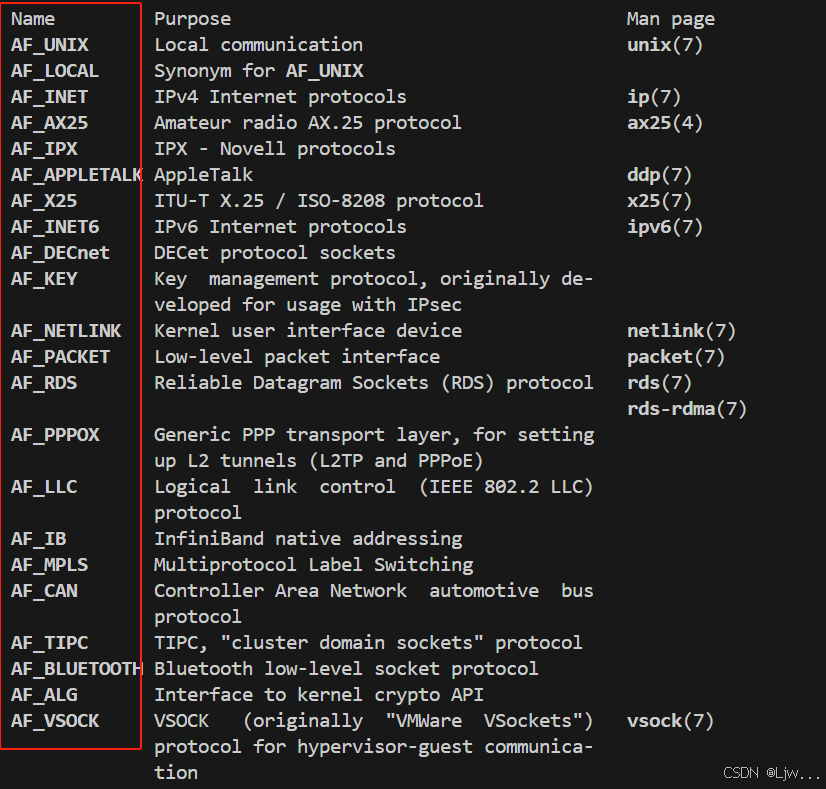Click the Name column header
826x789 pixels.
coord(33,19)
